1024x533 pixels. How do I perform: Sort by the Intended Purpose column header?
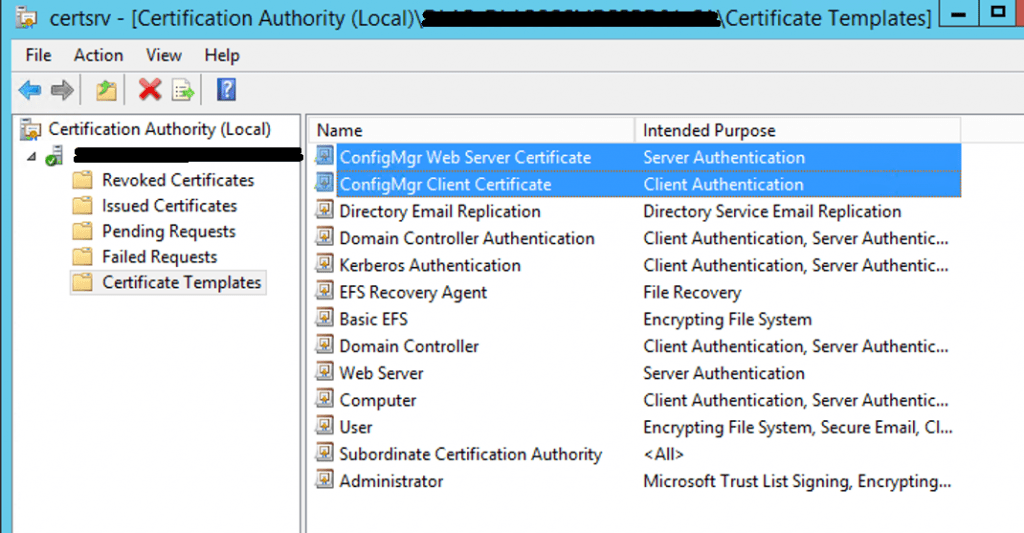point(797,130)
